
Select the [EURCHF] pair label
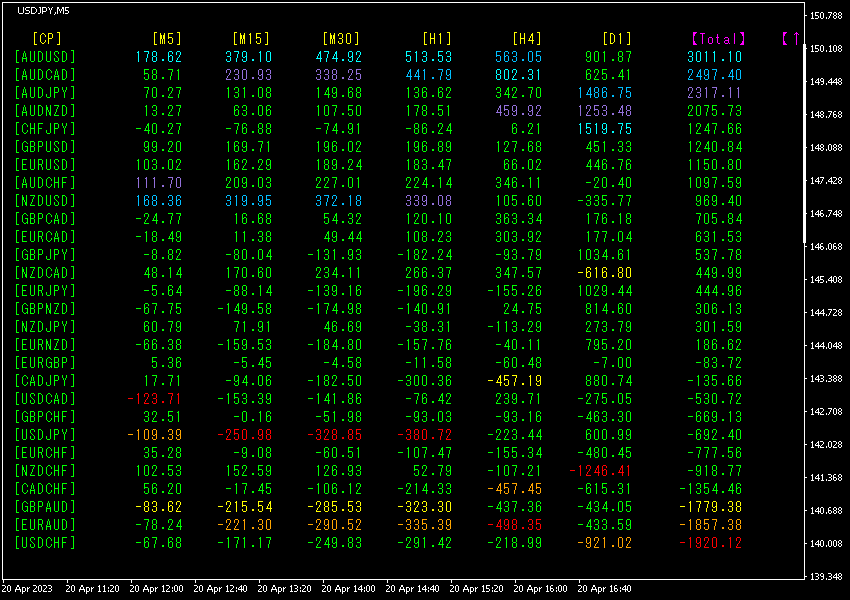(x=45, y=453)
